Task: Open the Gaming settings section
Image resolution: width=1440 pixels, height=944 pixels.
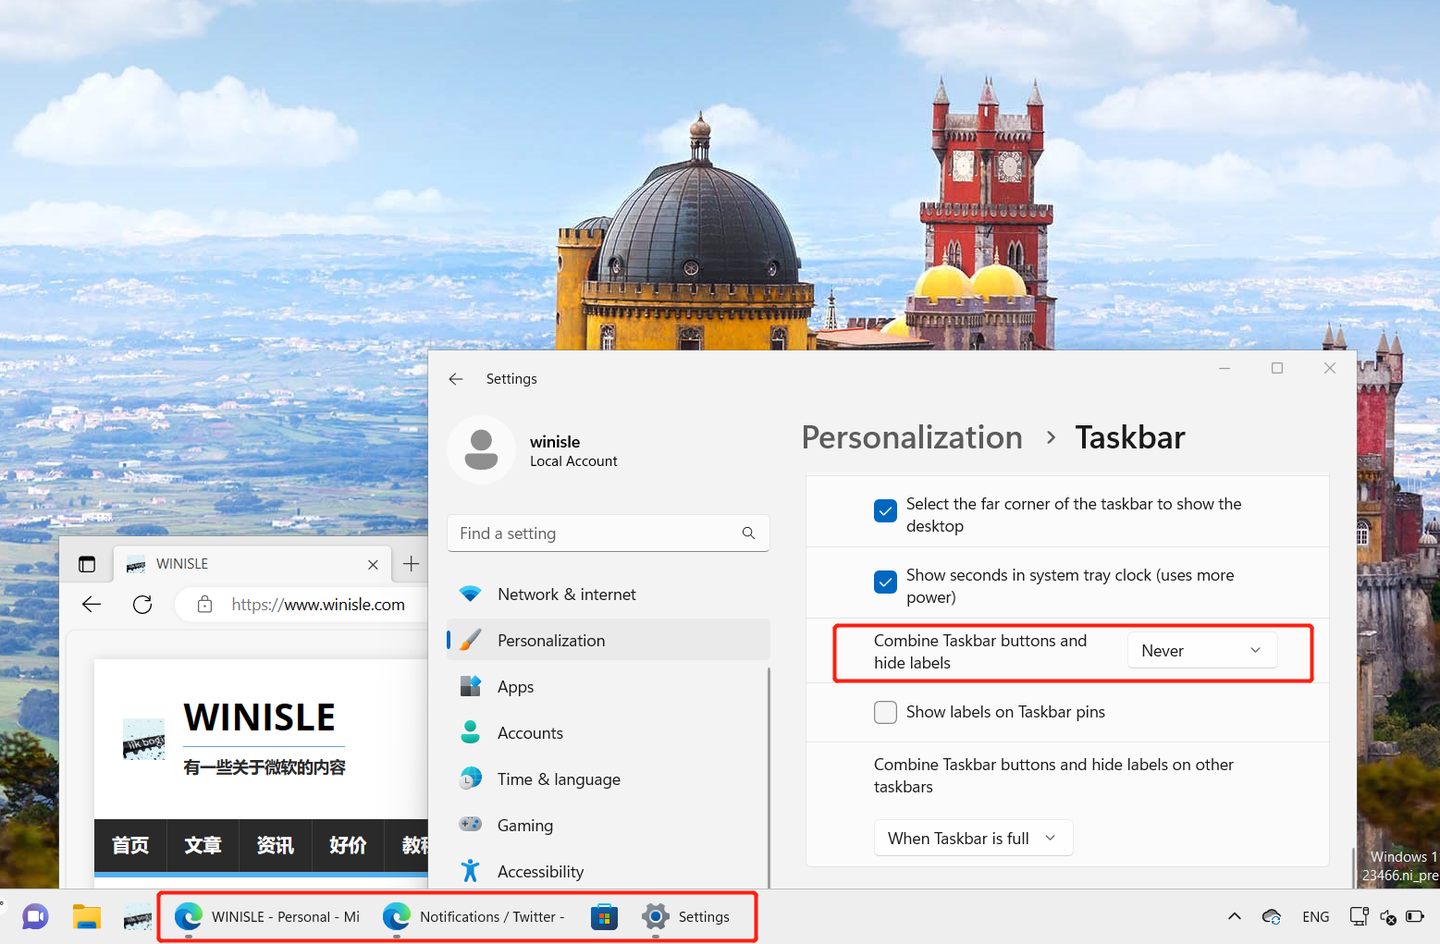Action: (525, 824)
